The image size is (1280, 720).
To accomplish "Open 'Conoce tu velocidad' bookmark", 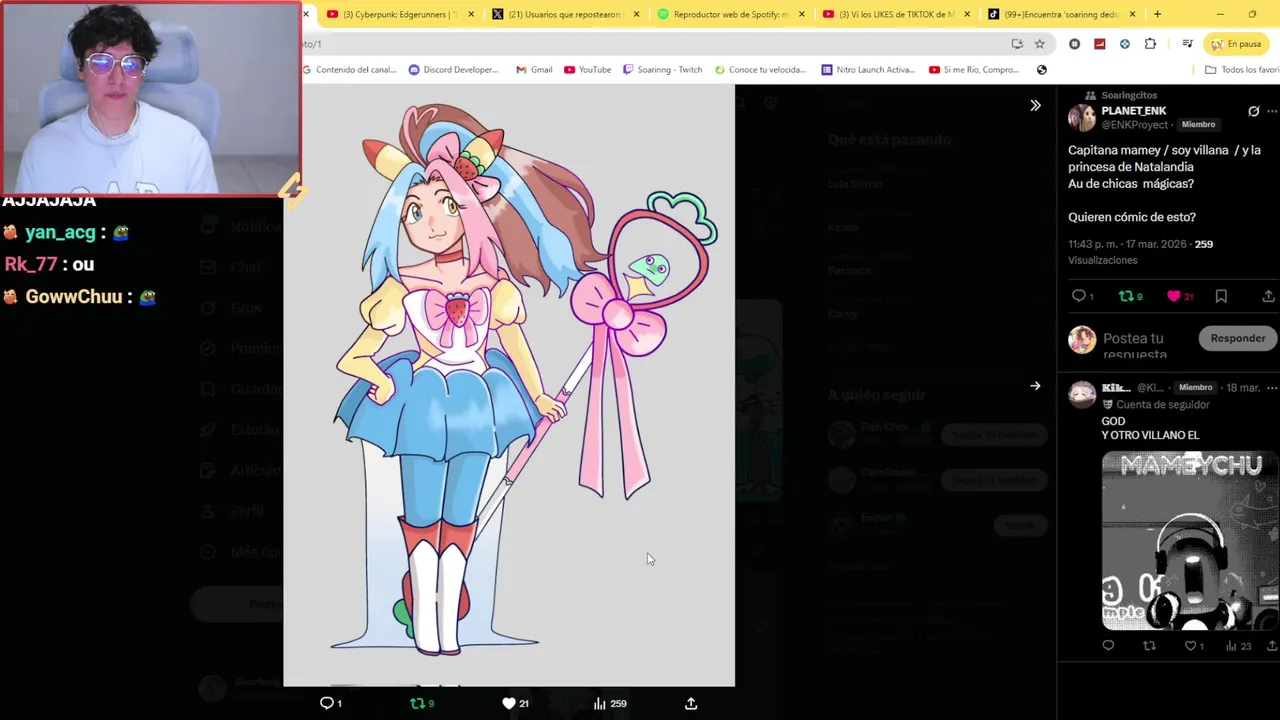I will tap(760, 70).
